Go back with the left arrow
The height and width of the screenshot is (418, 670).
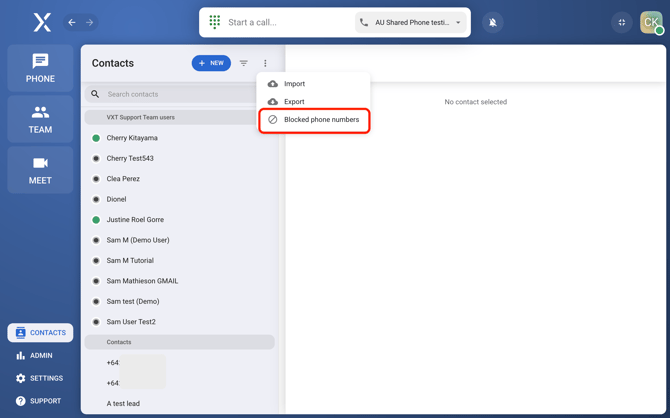coord(72,22)
